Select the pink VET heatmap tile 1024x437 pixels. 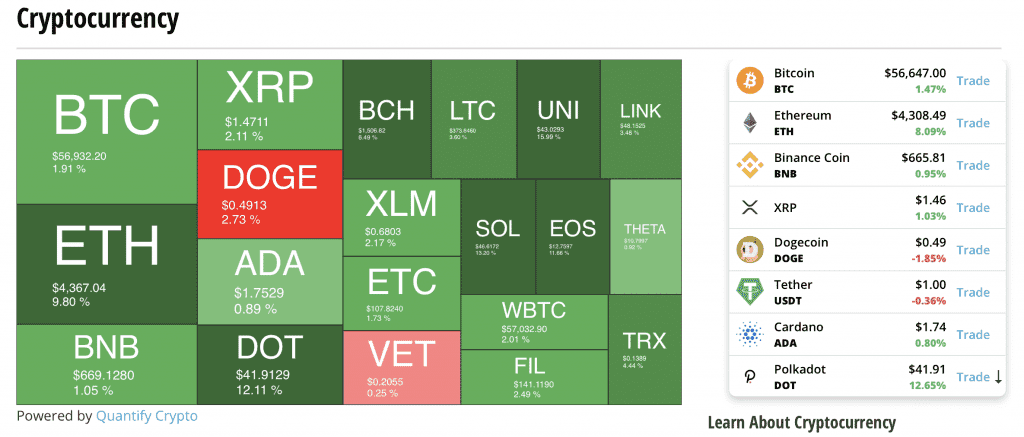click(x=402, y=368)
